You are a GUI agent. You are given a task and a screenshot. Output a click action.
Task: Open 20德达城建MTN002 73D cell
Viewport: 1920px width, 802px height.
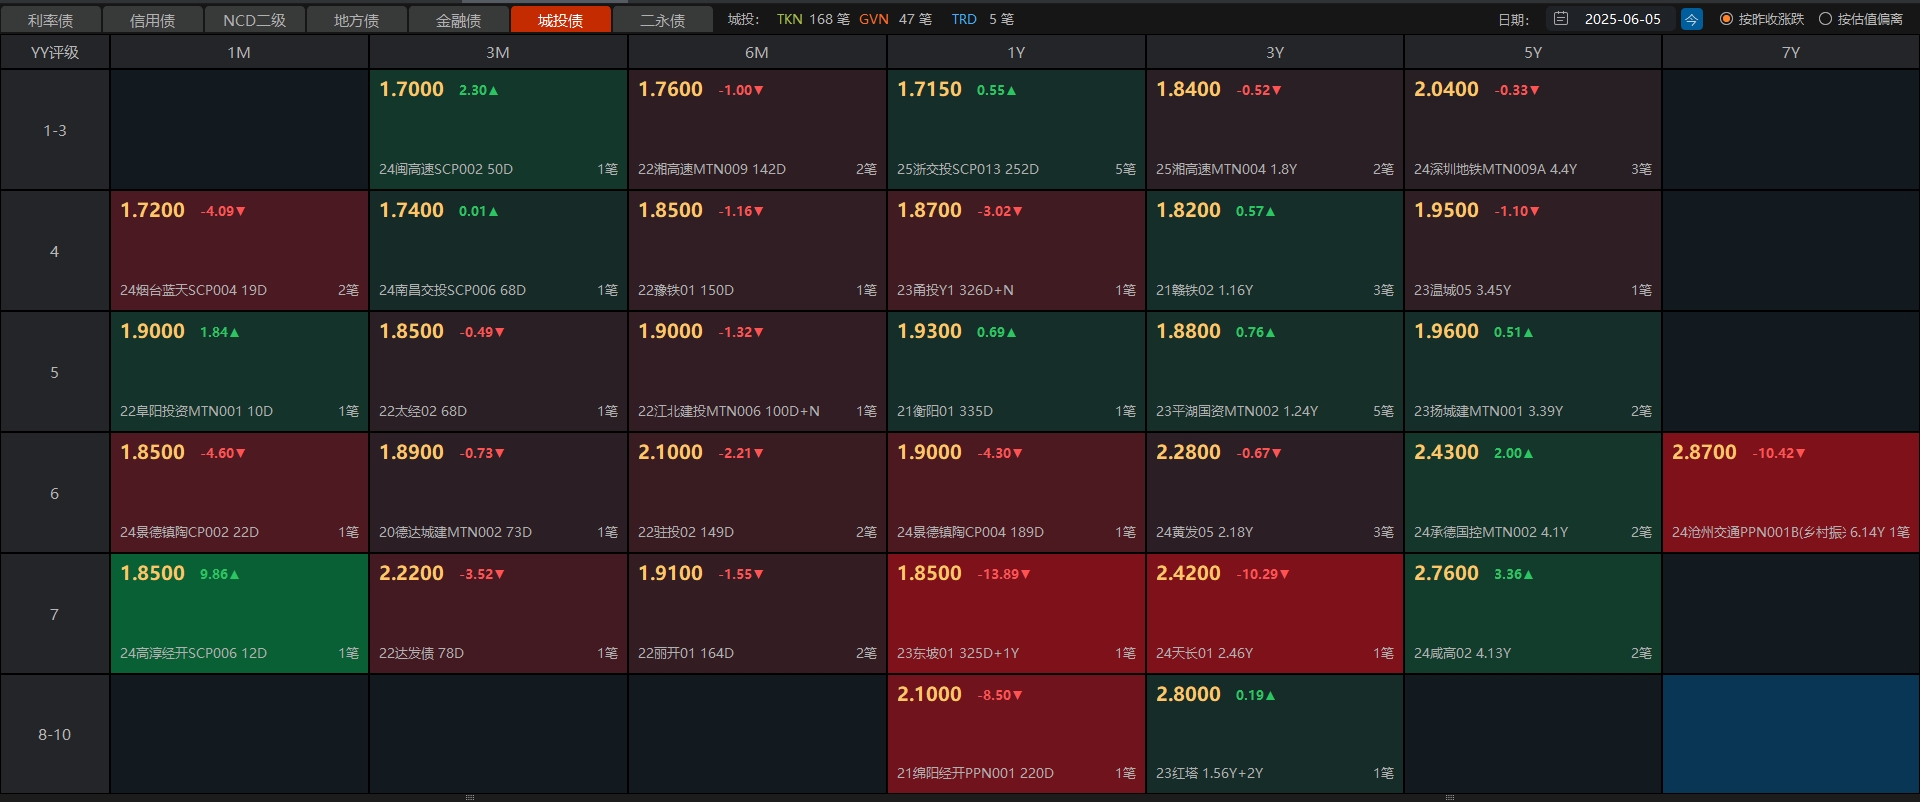[x=498, y=493]
